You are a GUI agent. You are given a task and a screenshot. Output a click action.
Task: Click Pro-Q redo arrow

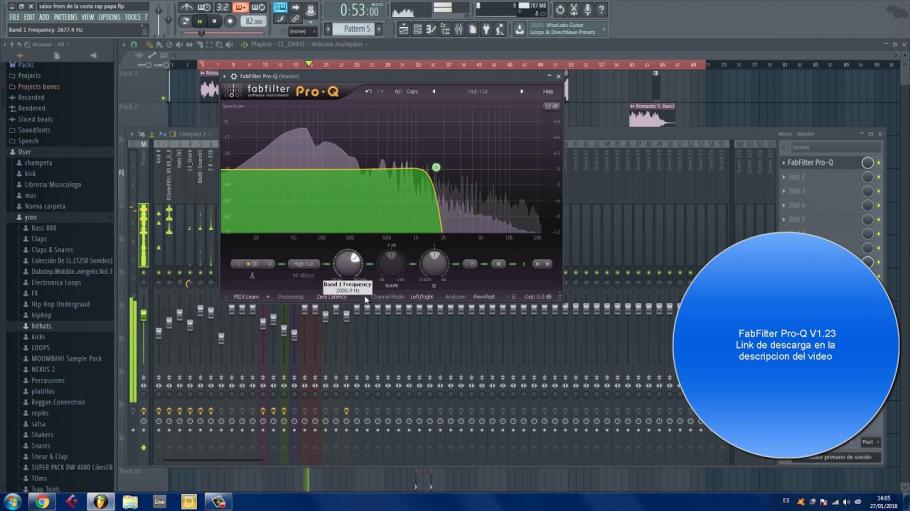coord(381,91)
